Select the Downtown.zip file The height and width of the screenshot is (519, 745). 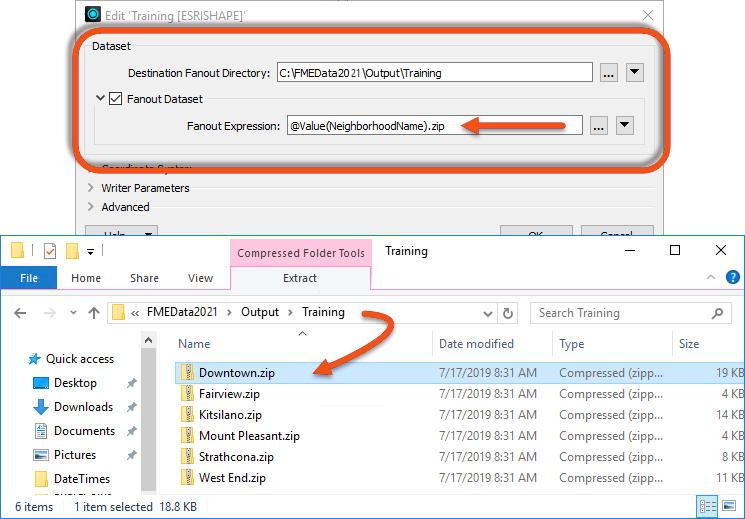coord(459,373)
